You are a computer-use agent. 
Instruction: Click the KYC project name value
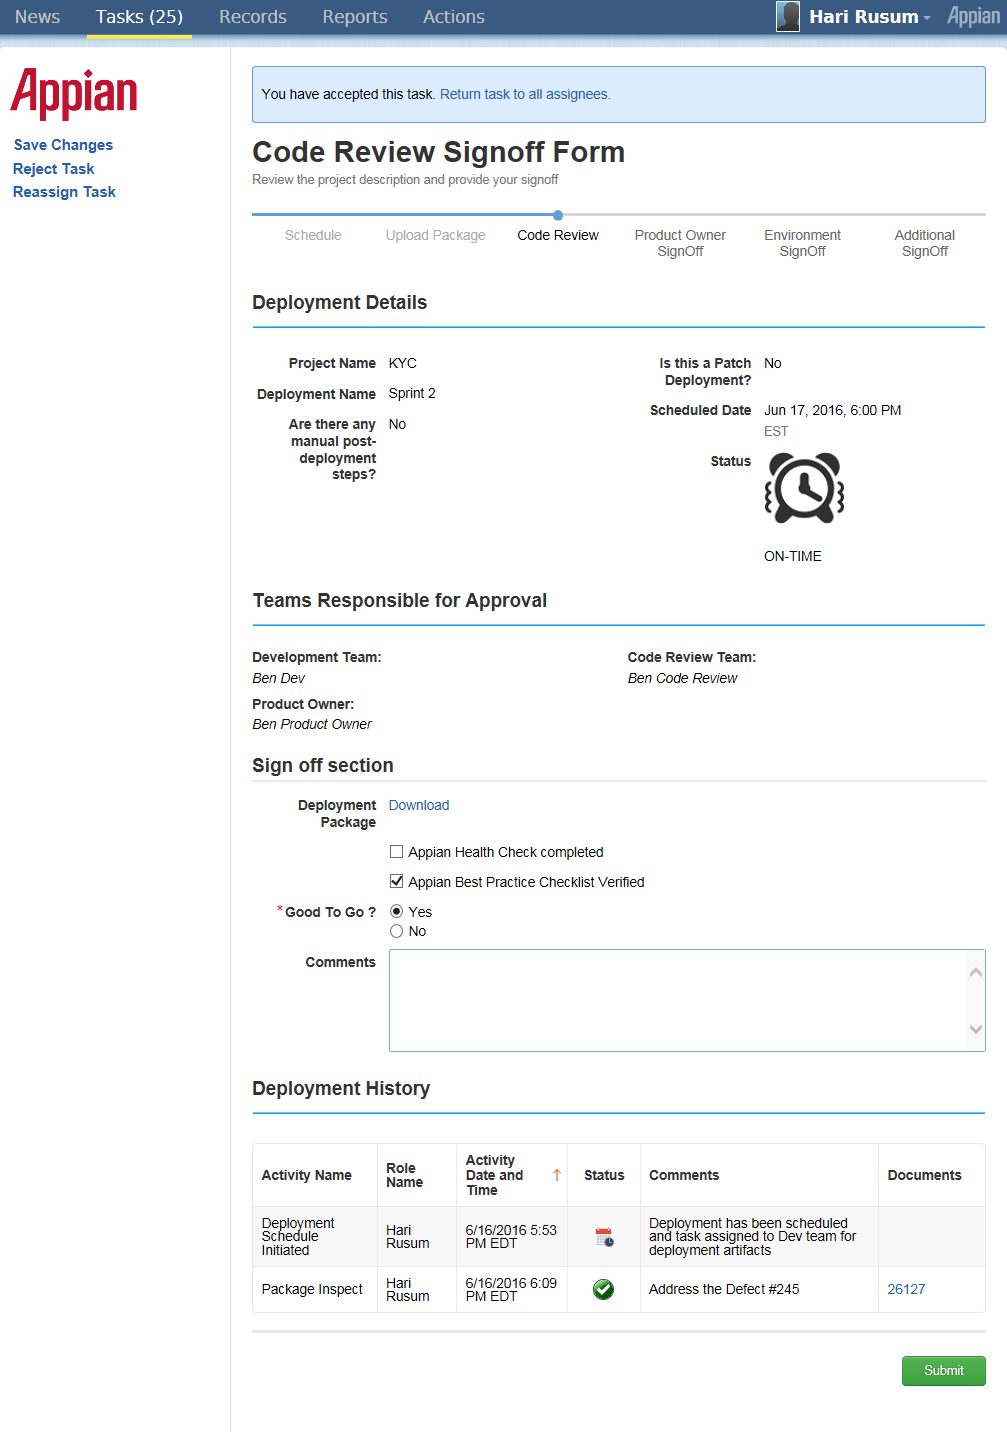[403, 363]
